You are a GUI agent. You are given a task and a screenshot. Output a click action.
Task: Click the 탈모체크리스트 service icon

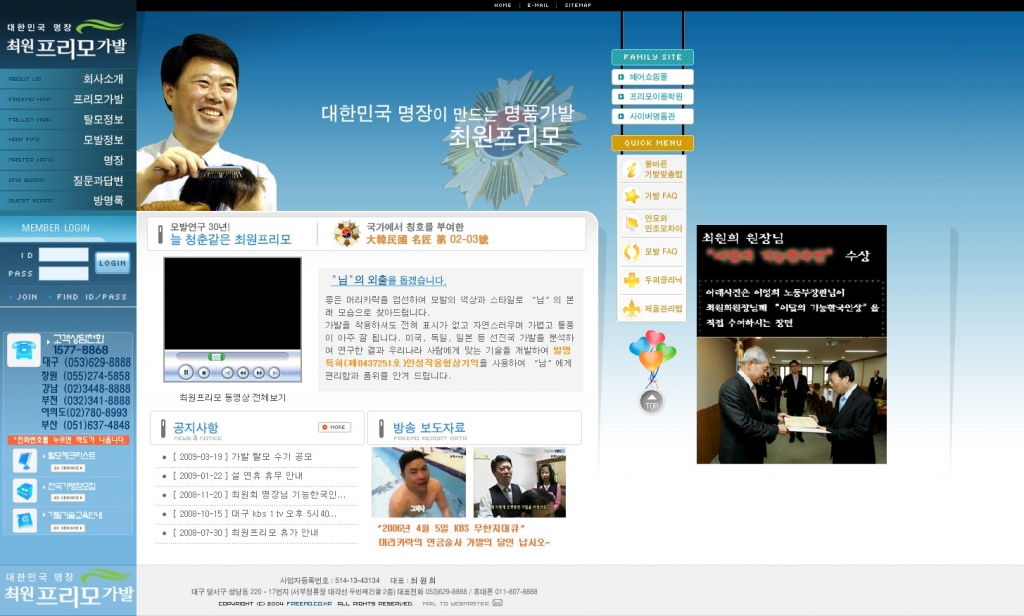(x=25, y=461)
